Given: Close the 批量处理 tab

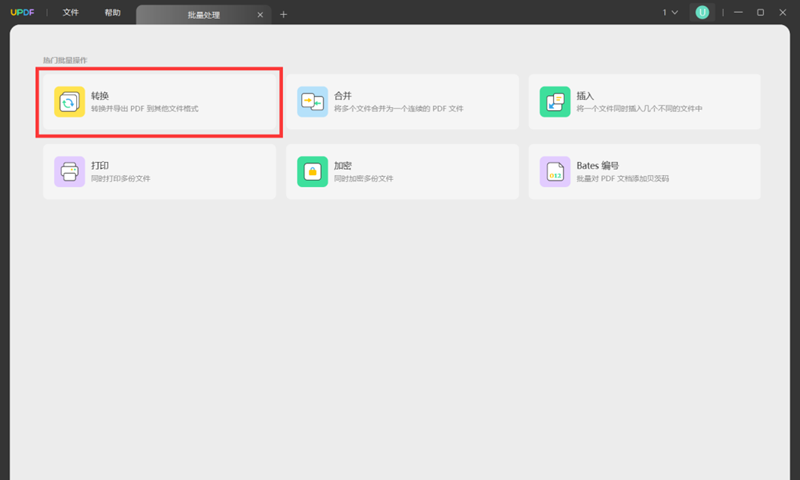Looking at the screenshot, I should [x=260, y=15].
